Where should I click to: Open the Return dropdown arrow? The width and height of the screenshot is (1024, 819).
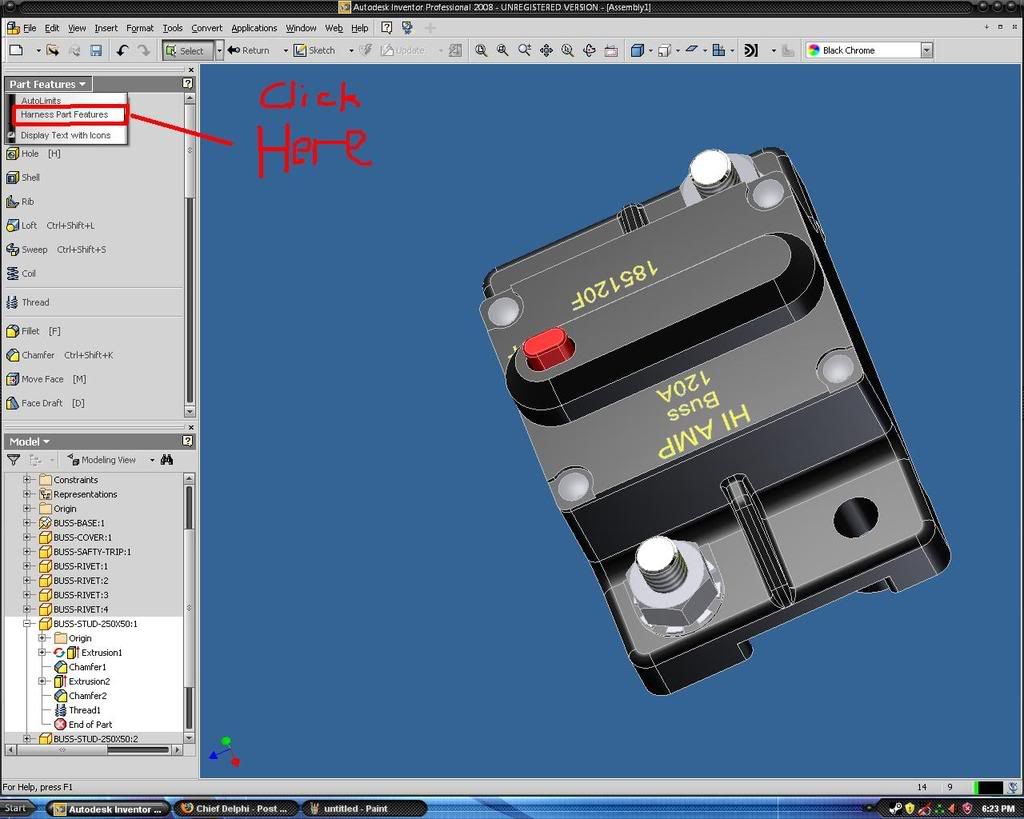pos(285,50)
